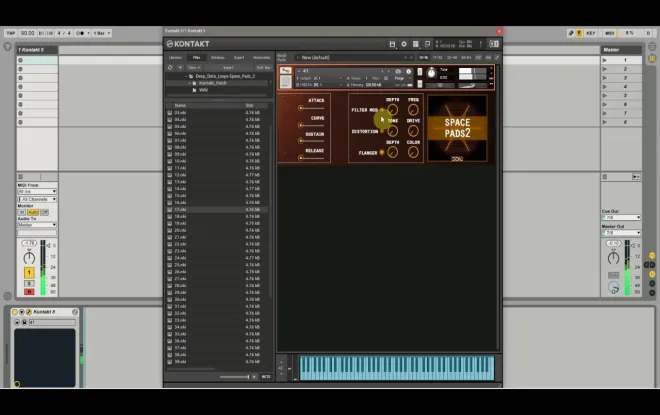Switch to Database tab in Kontakt browser
Viewport: 660px width, 415px height.
pos(218,57)
